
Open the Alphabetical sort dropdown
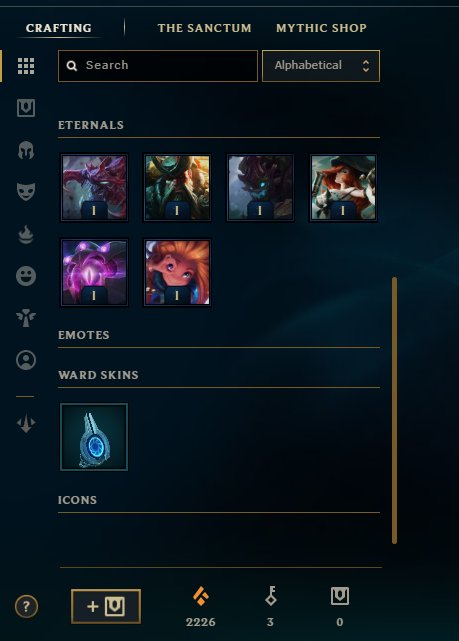click(321, 66)
